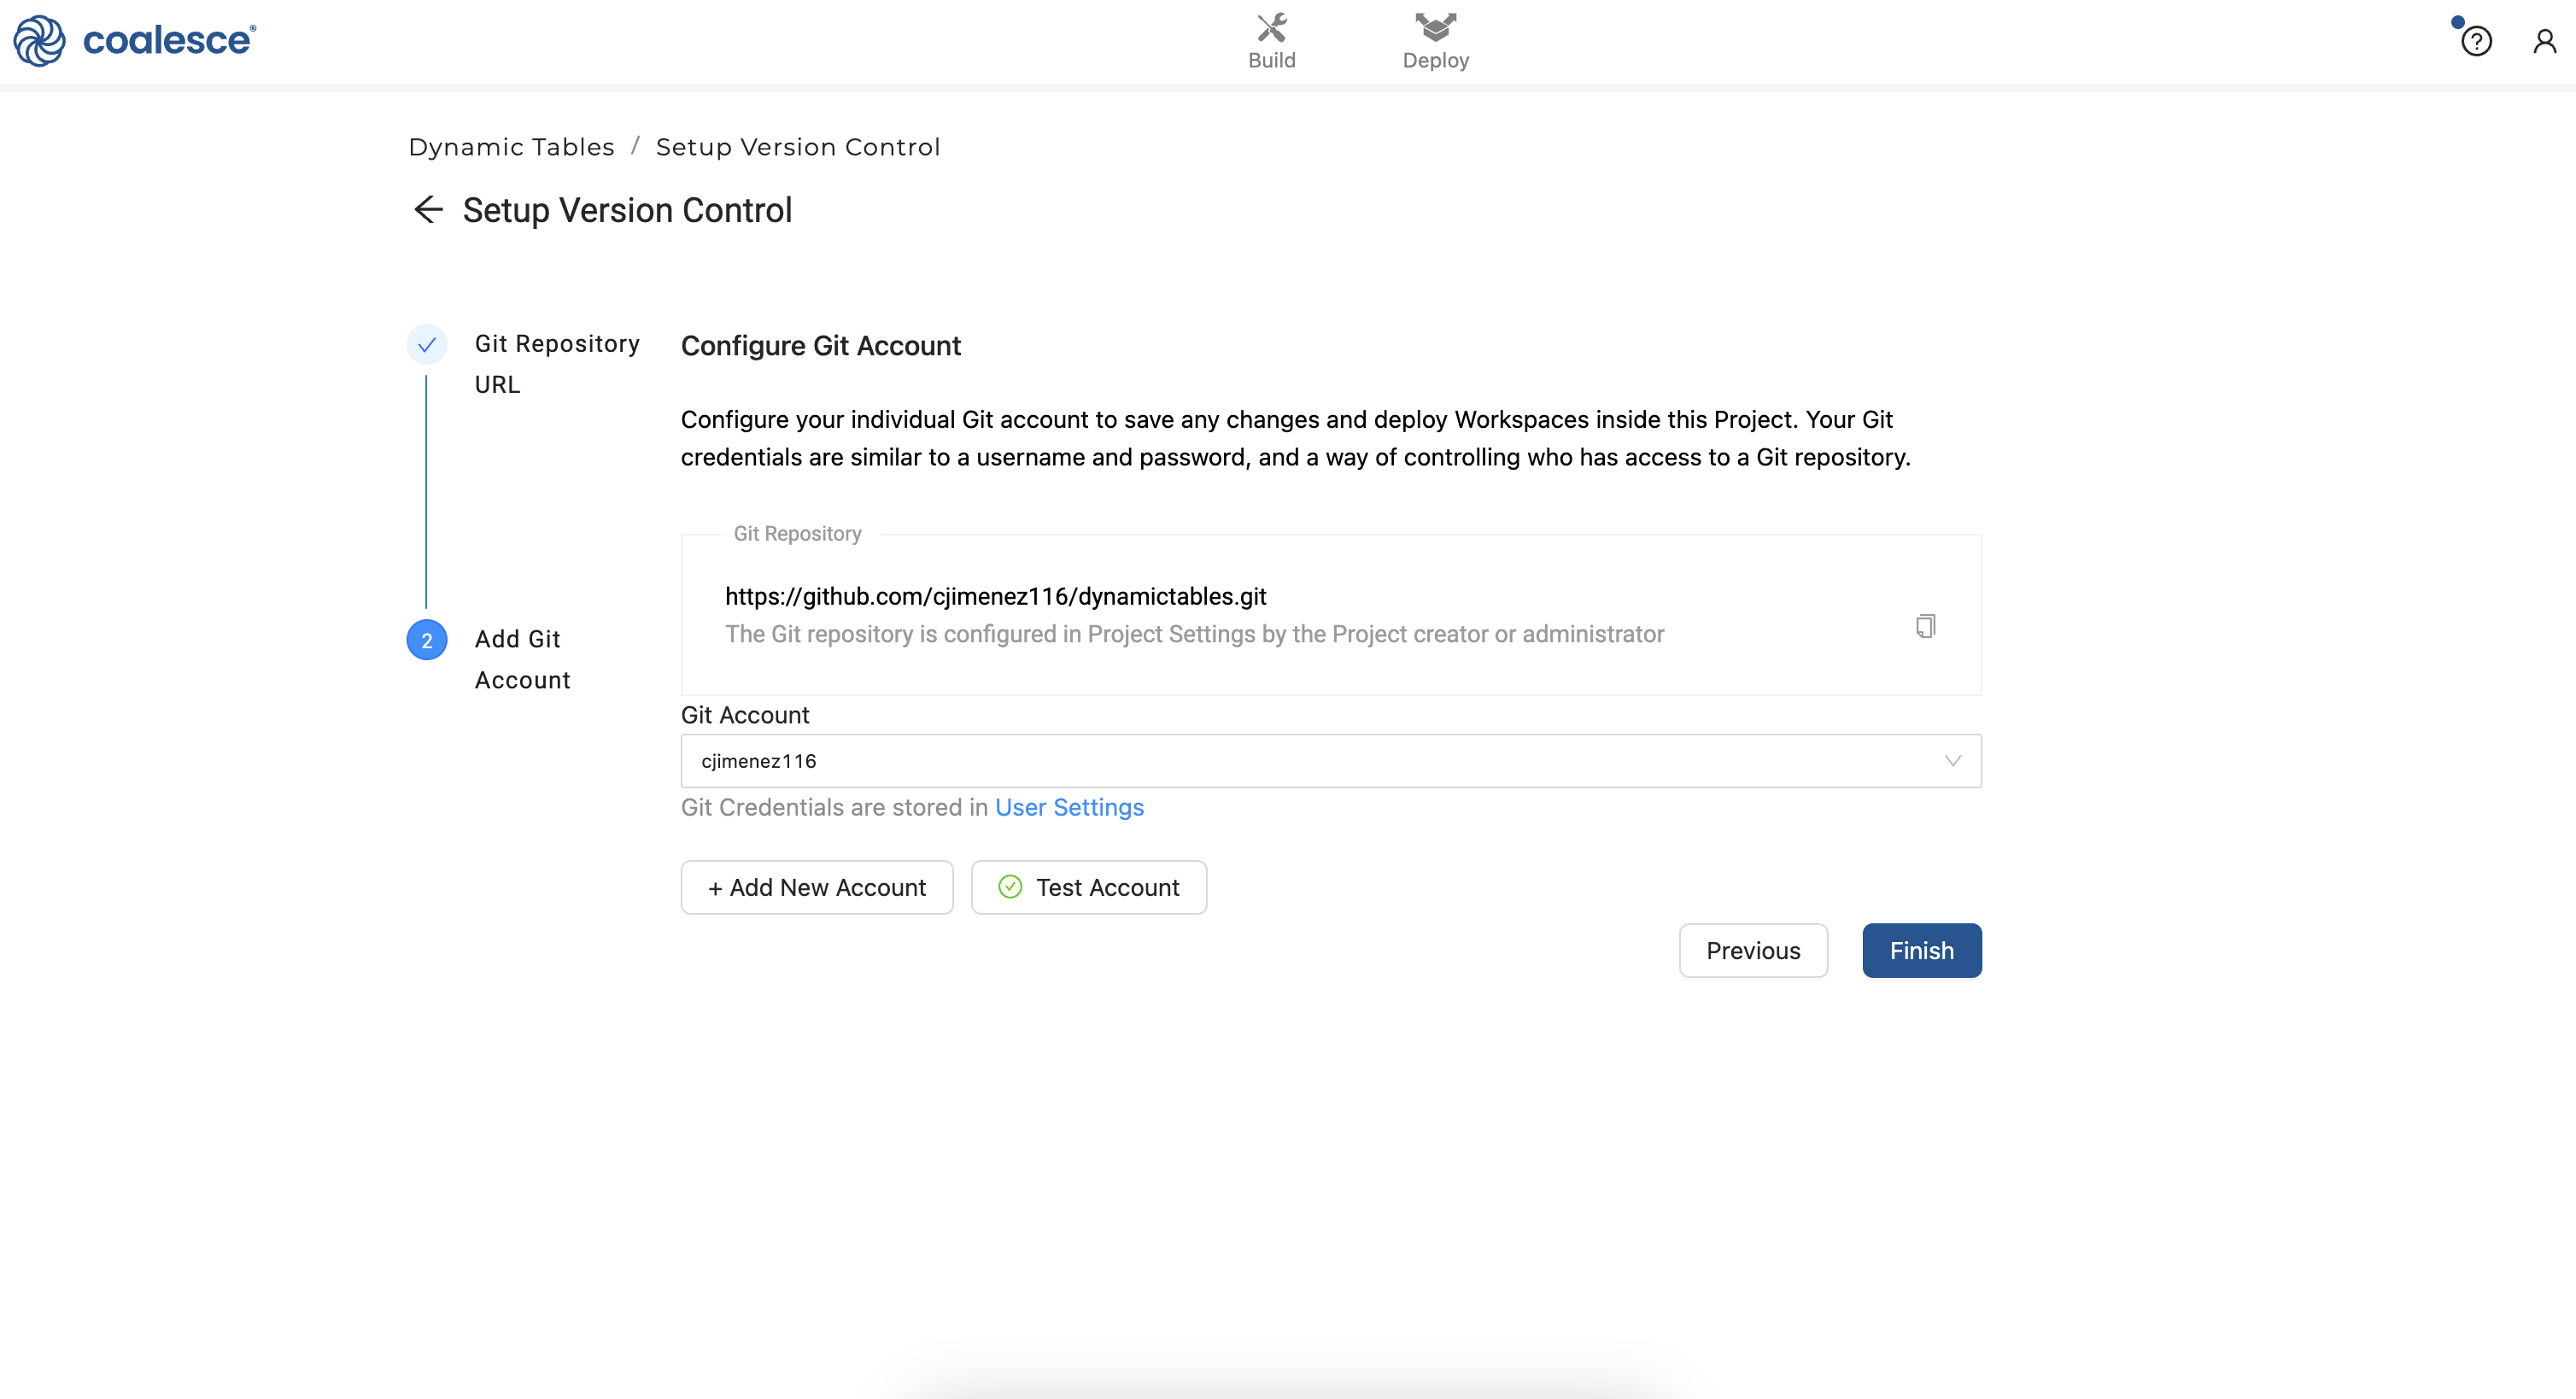The width and height of the screenshot is (2576, 1399).
Task: Click Setup Version Control breadcrumb
Action: pyautogui.click(x=797, y=147)
